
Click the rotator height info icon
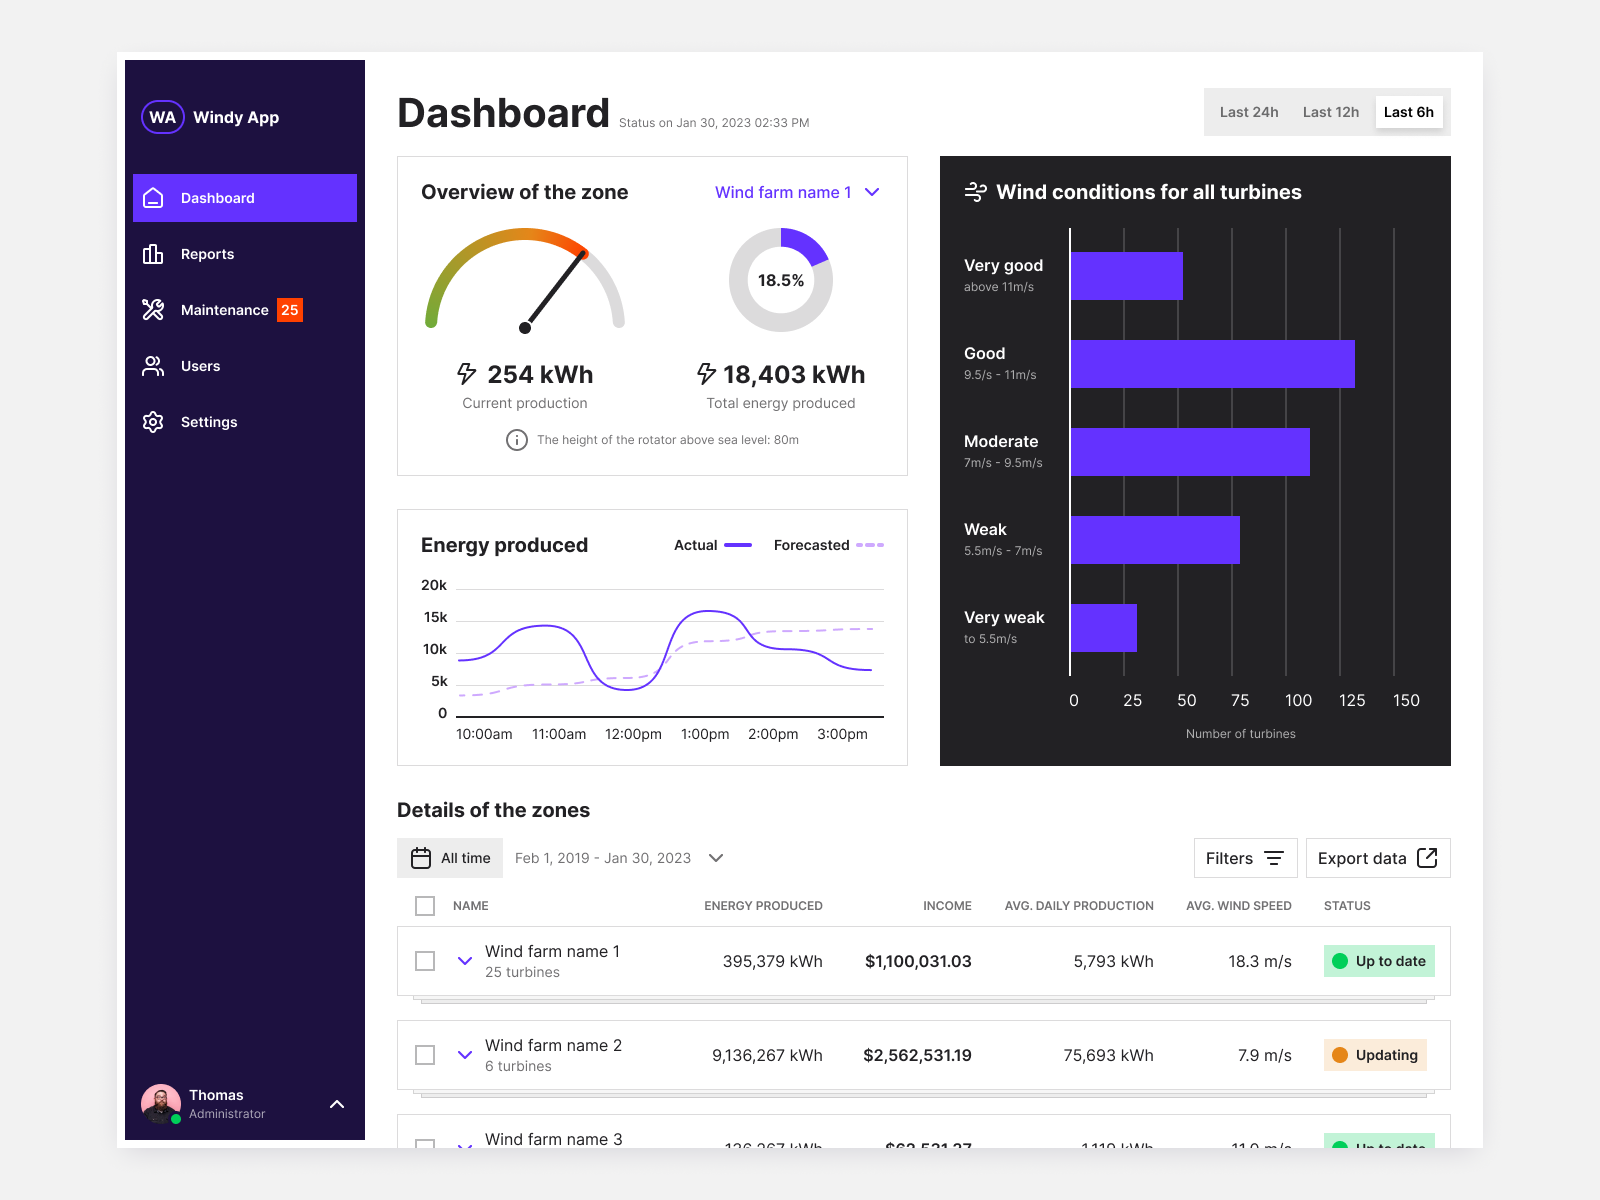click(516, 439)
